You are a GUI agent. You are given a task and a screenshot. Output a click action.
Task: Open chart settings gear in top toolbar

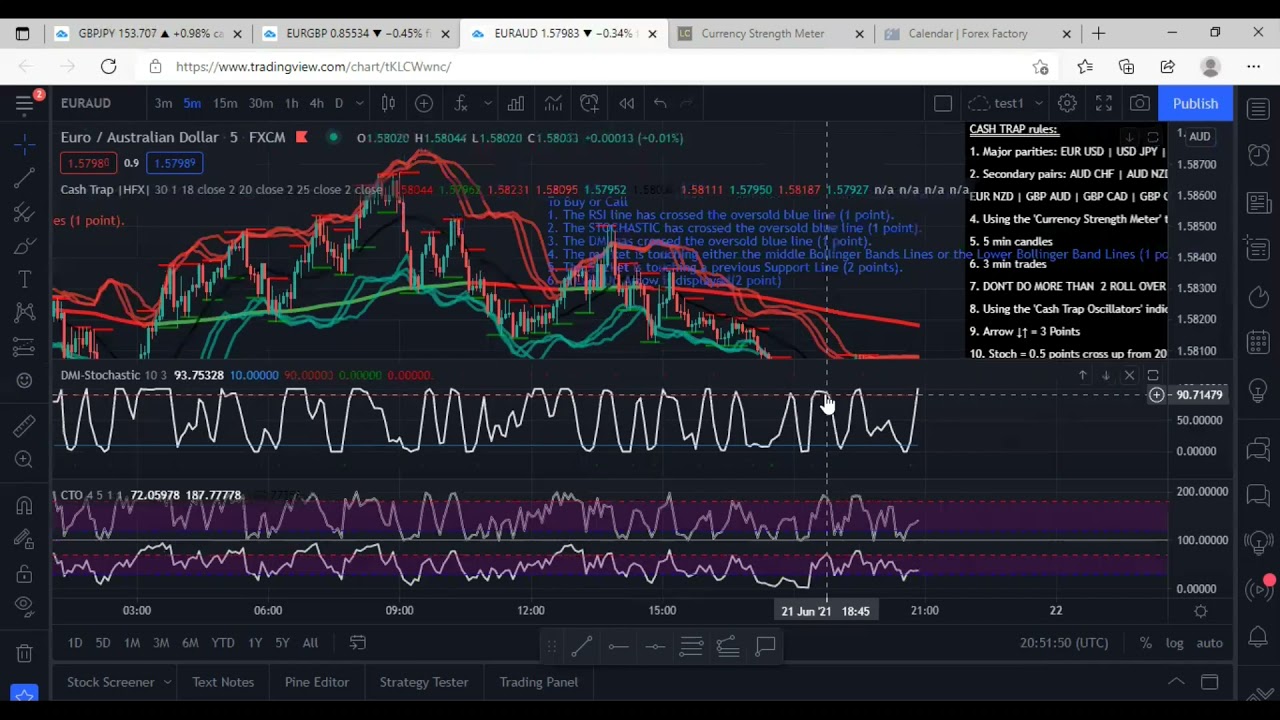point(1067,103)
